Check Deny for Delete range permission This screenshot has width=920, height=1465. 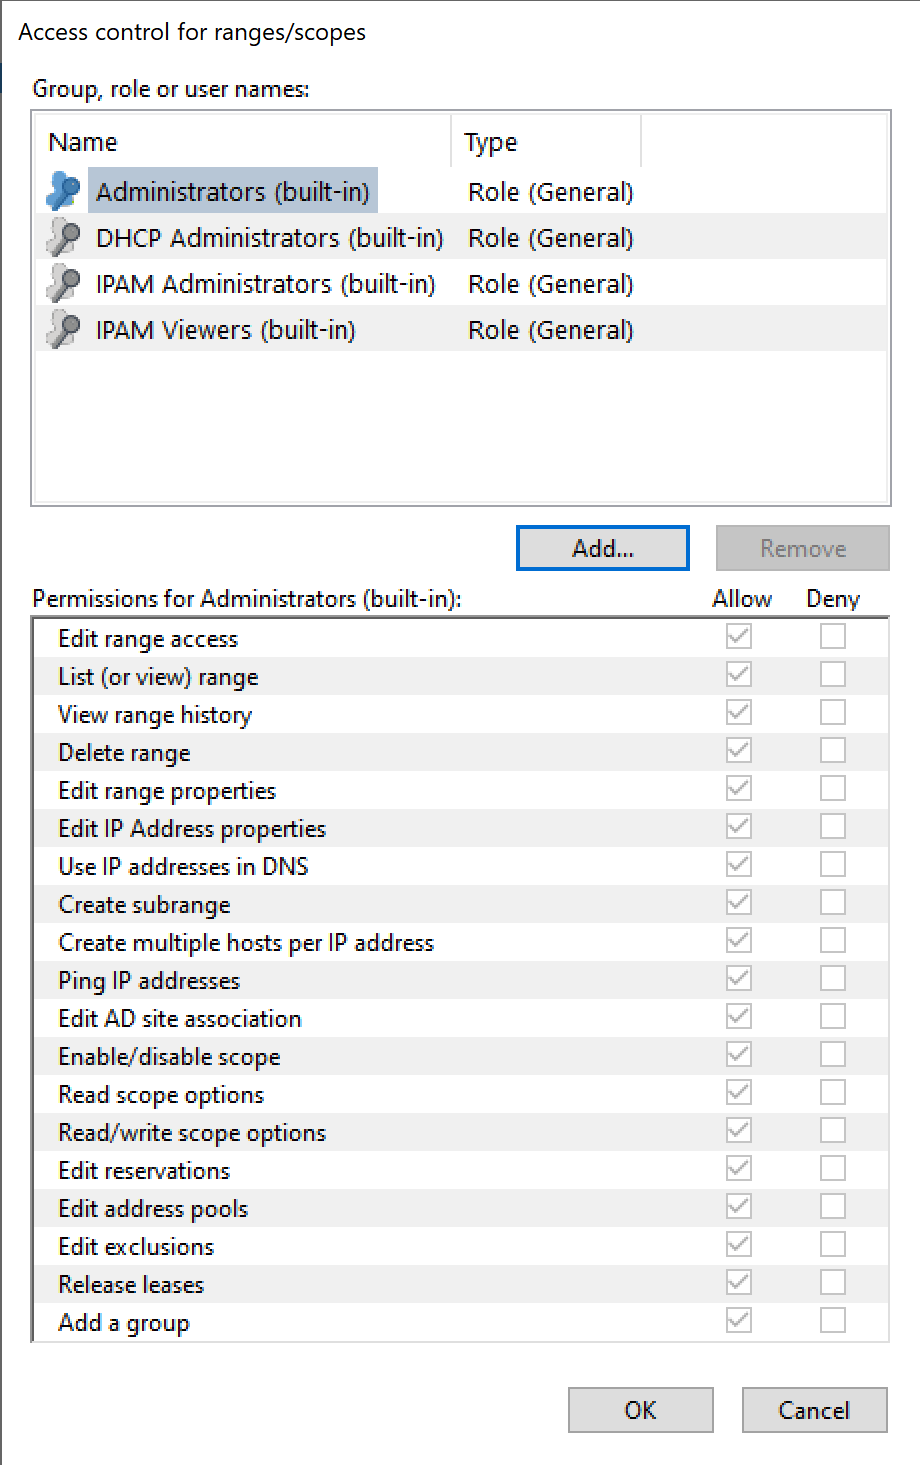click(x=832, y=750)
